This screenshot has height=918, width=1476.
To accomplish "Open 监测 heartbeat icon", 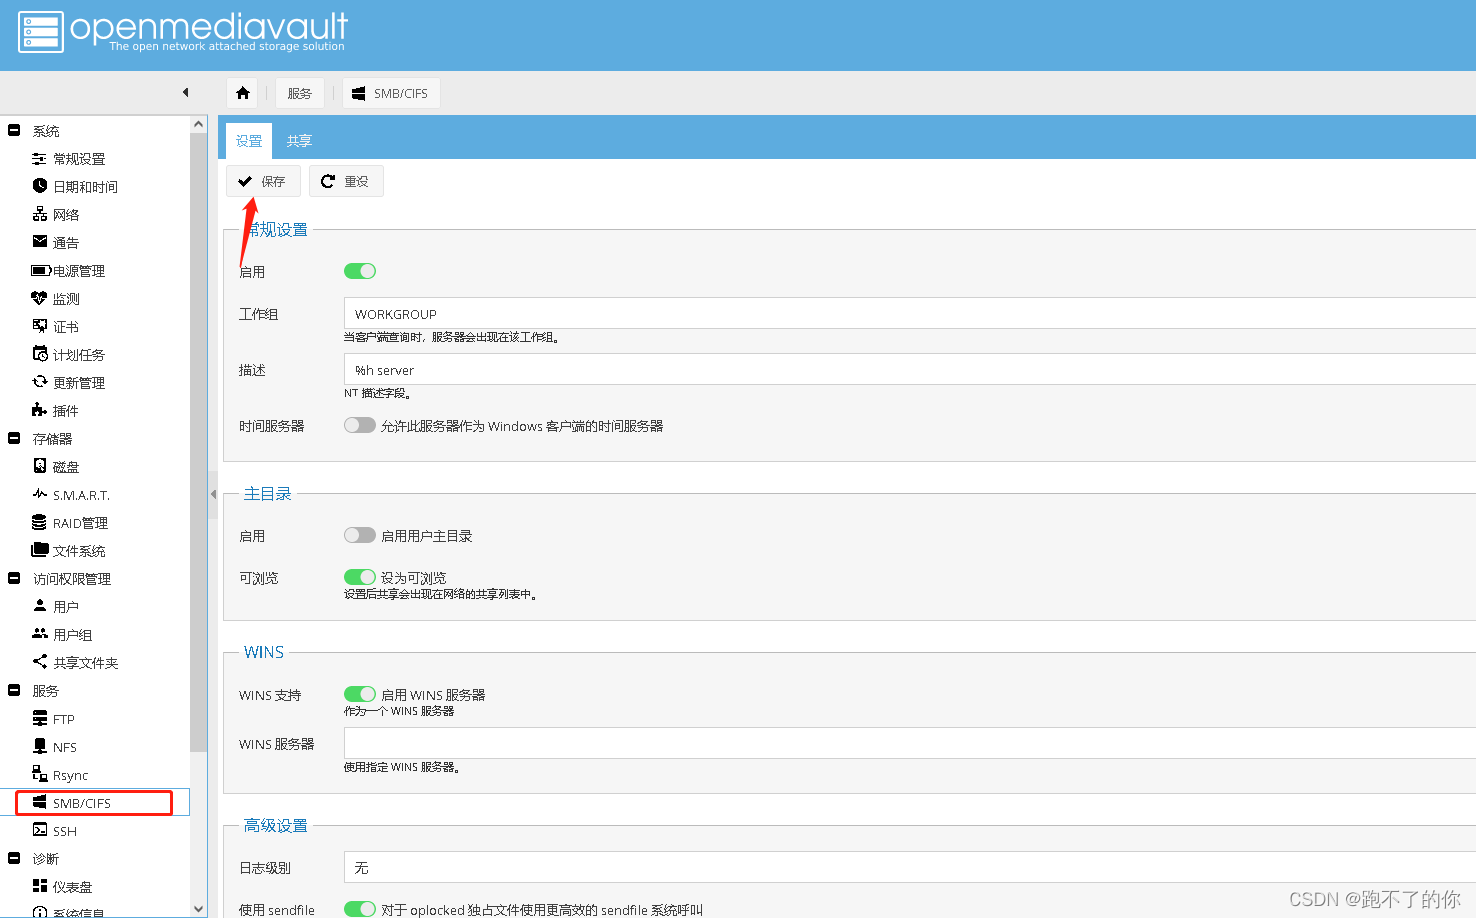I will click(x=40, y=298).
